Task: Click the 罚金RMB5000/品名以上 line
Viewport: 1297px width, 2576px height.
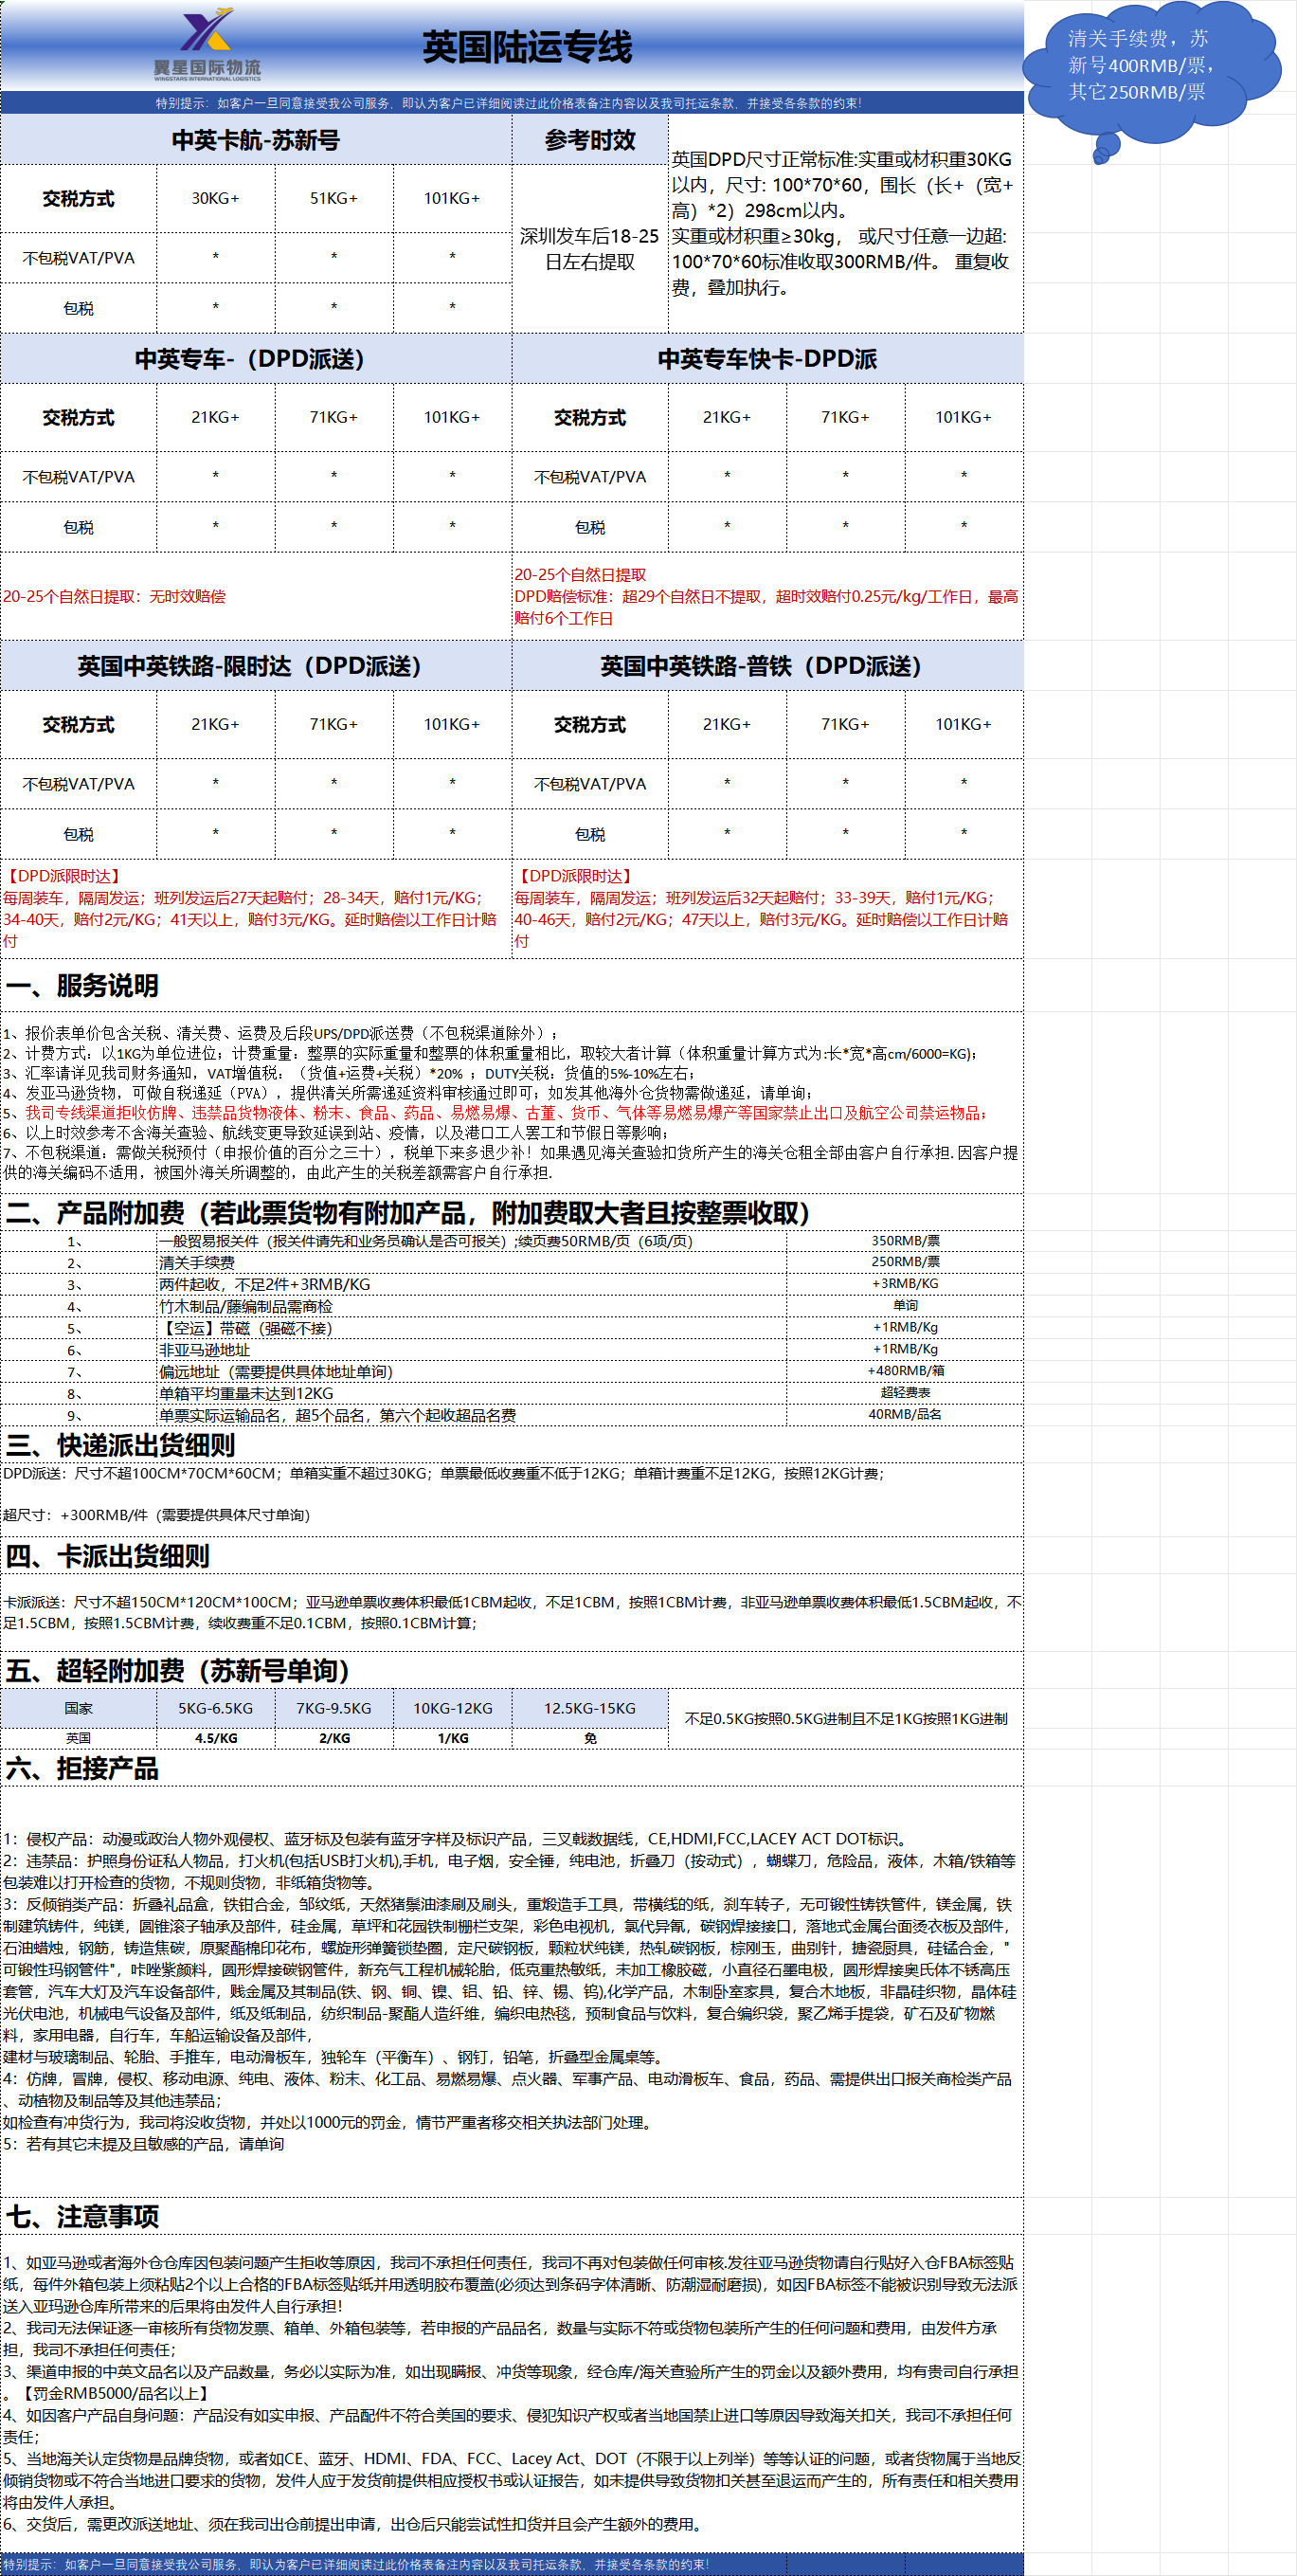Action: tap(108, 2394)
